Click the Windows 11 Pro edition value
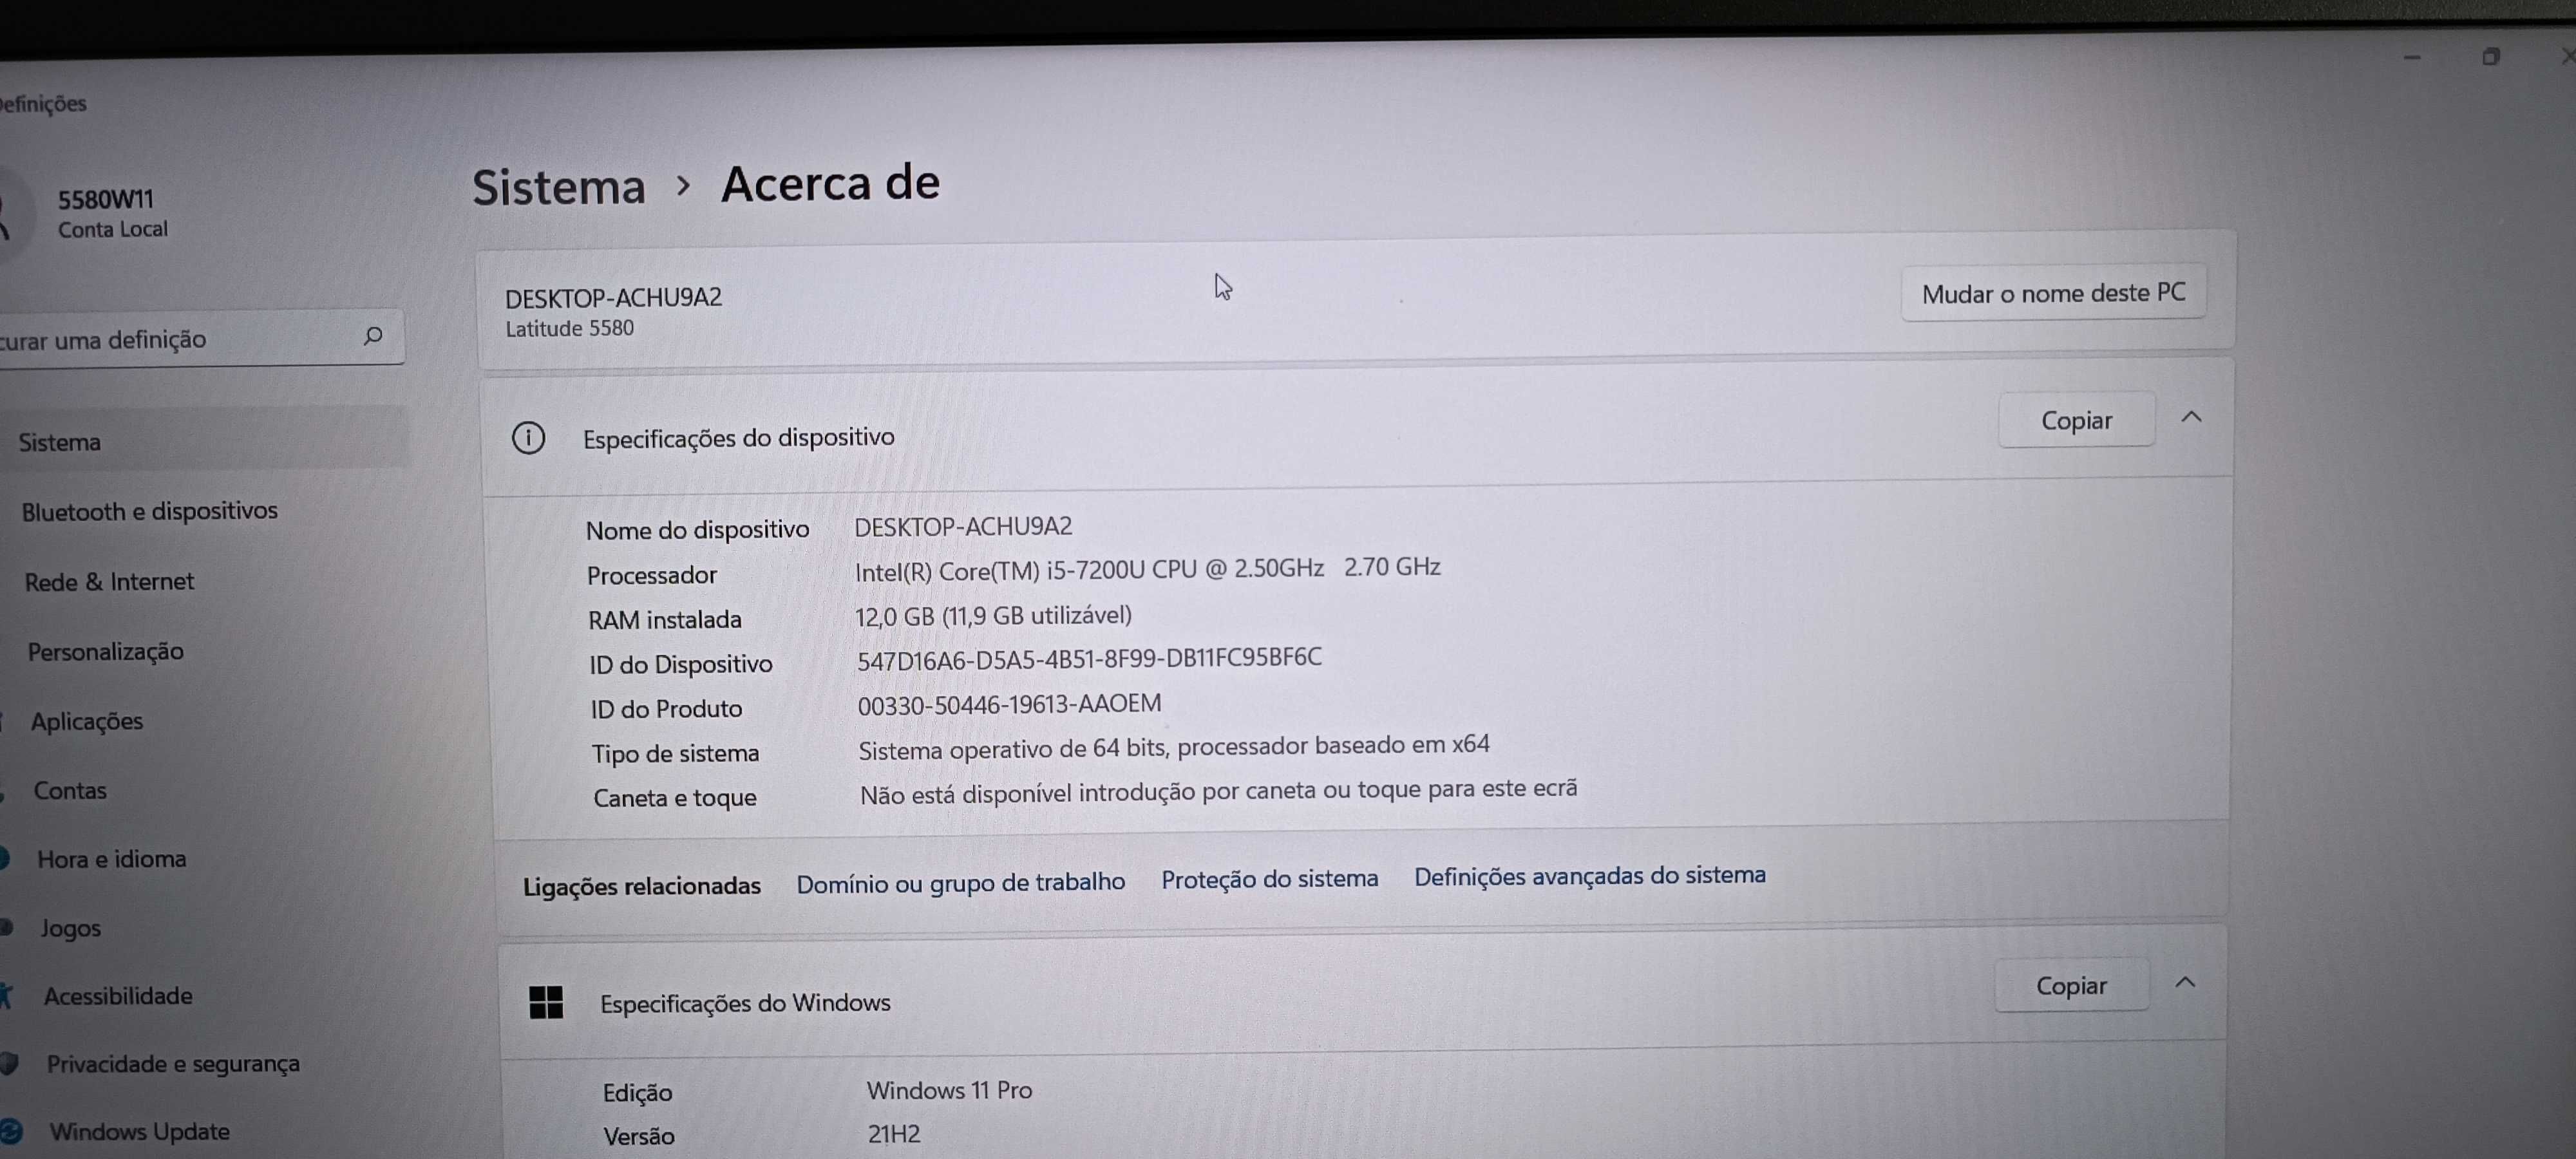 point(949,1090)
